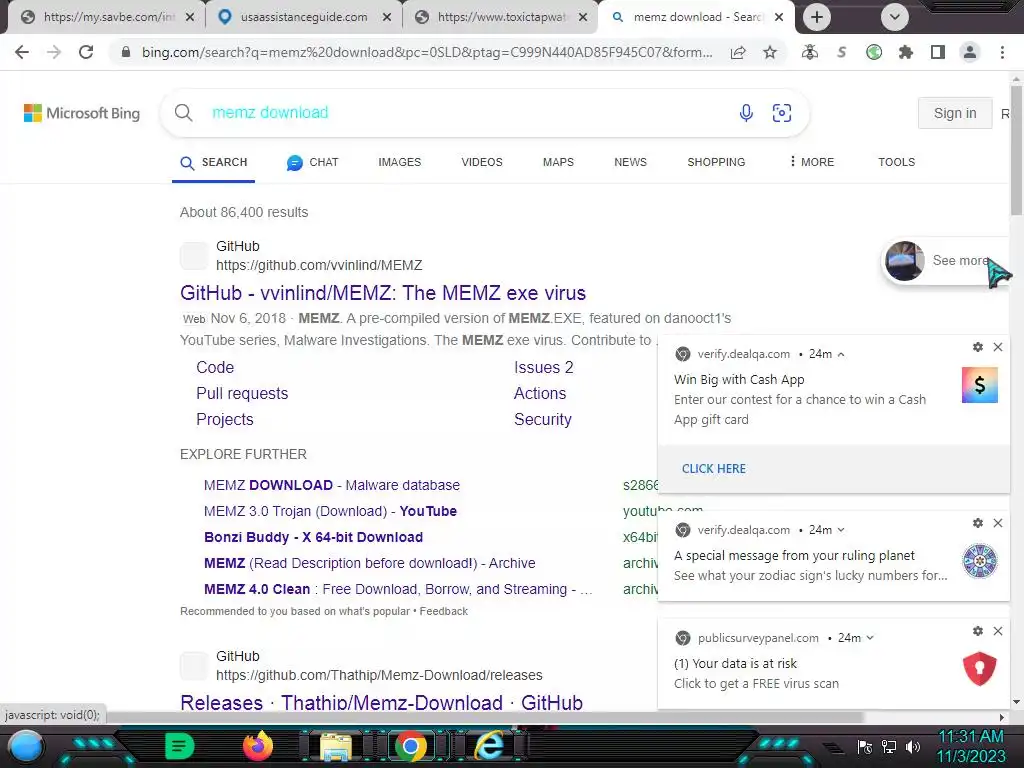The height and width of the screenshot is (768, 1024).
Task: Close the usaassistanceguide.com tab
Action: pos(387,17)
